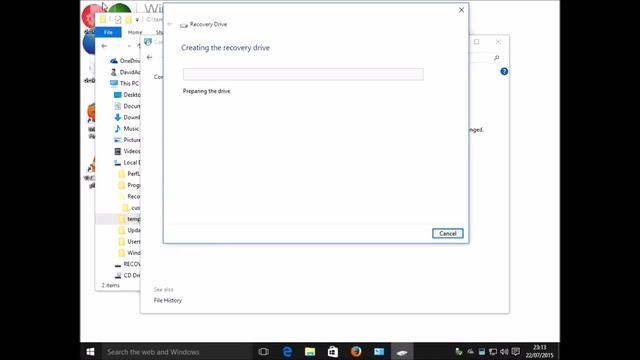This screenshot has width=640, height=360.
Task: Select Local Disk in the navigation pane
Action: point(127,162)
